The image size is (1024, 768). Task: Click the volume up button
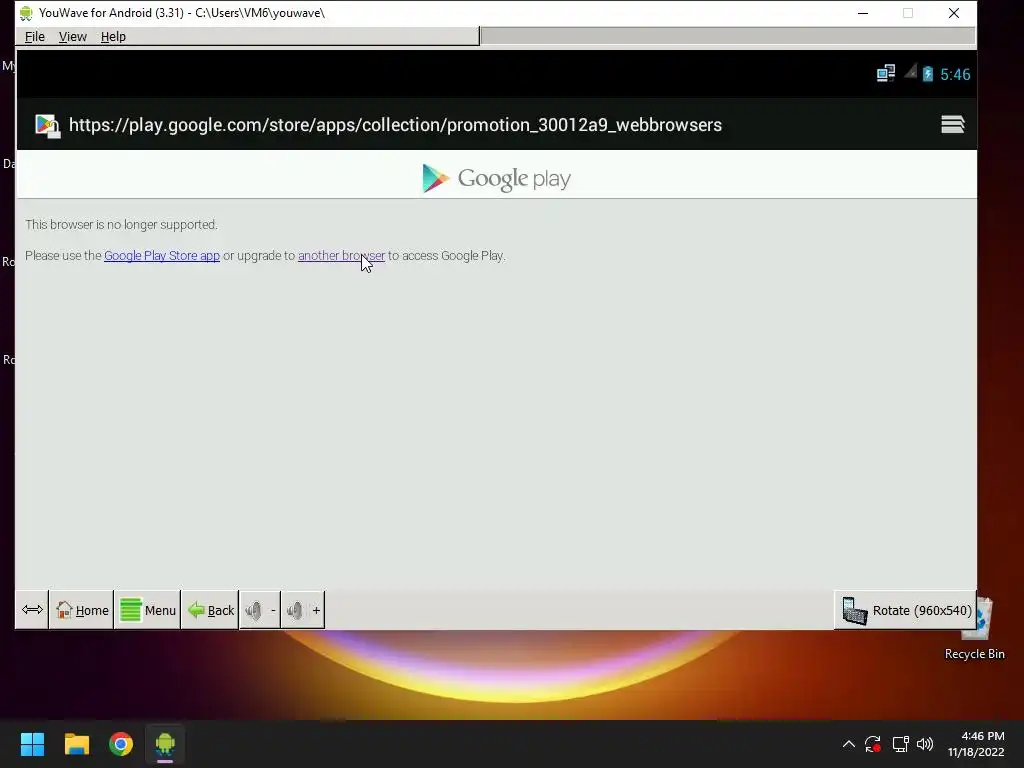pyautogui.click(x=303, y=610)
